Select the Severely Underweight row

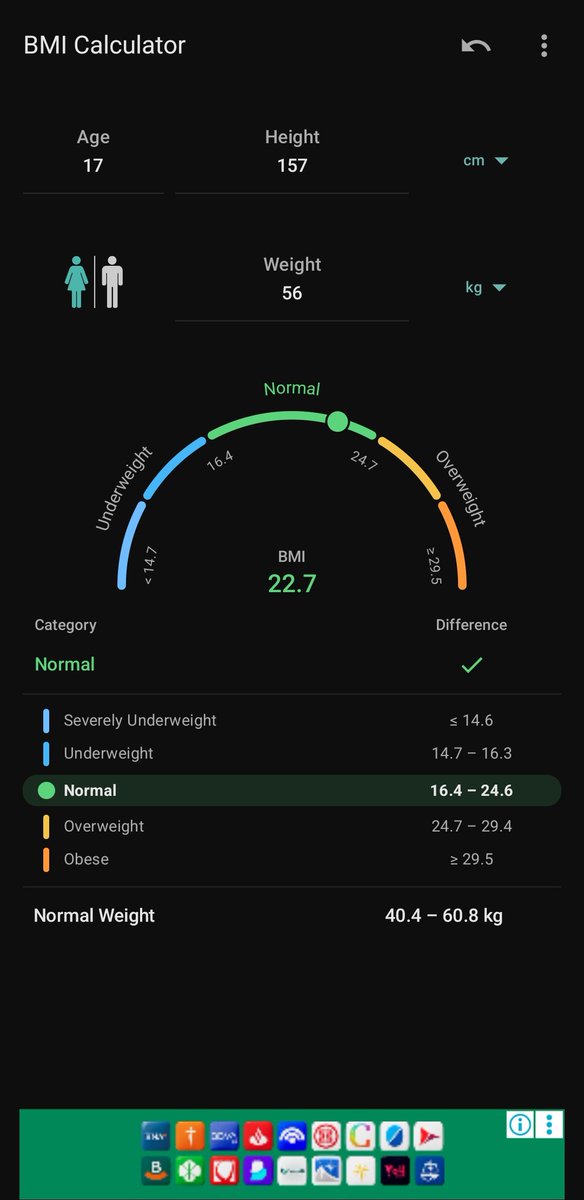point(292,720)
